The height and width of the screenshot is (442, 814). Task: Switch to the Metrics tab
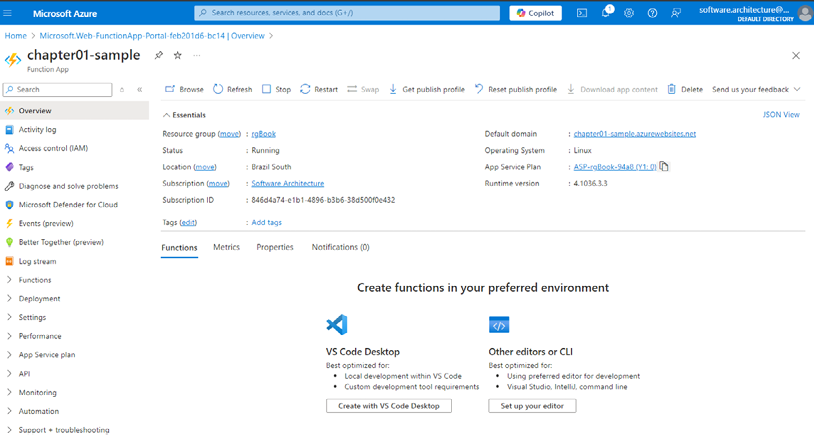pyautogui.click(x=226, y=247)
